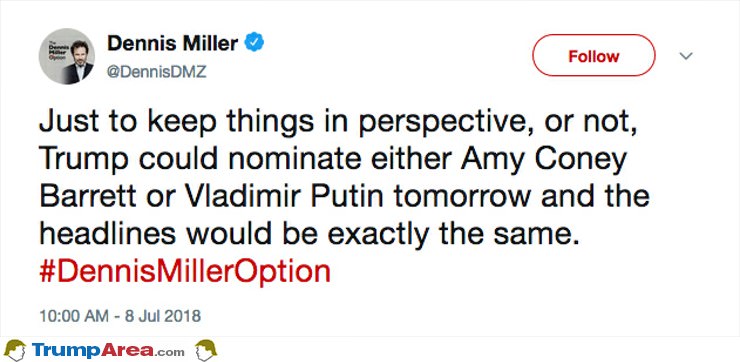Open the @DennisDMZ handle link
This screenshot has height=362, width=740.
tap(157, 72)
